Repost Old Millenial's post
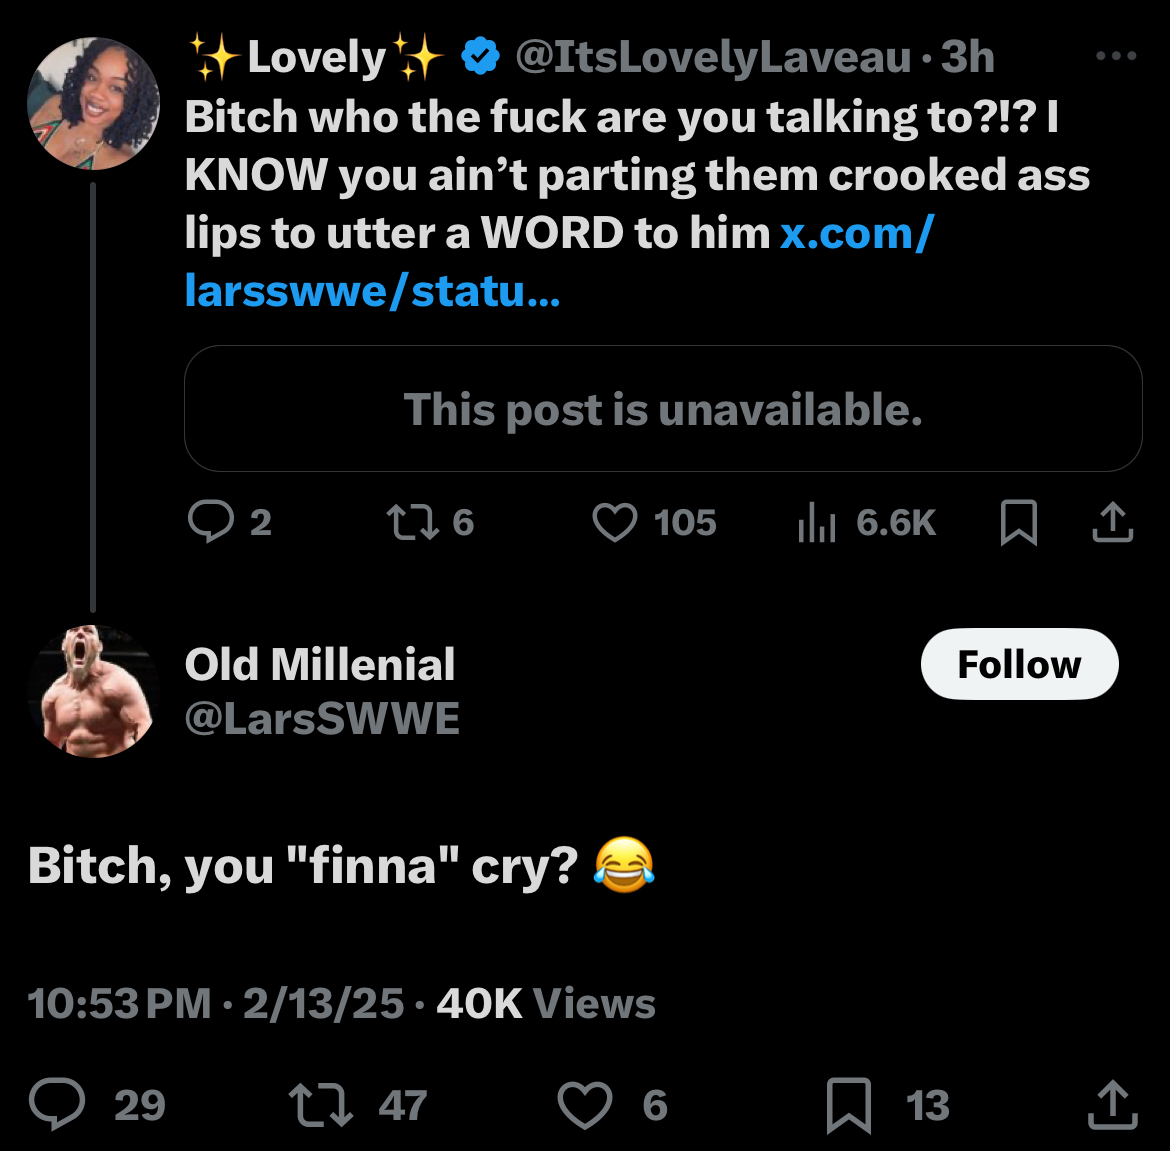1170x1151 pixels. (x=321, y=1105)
